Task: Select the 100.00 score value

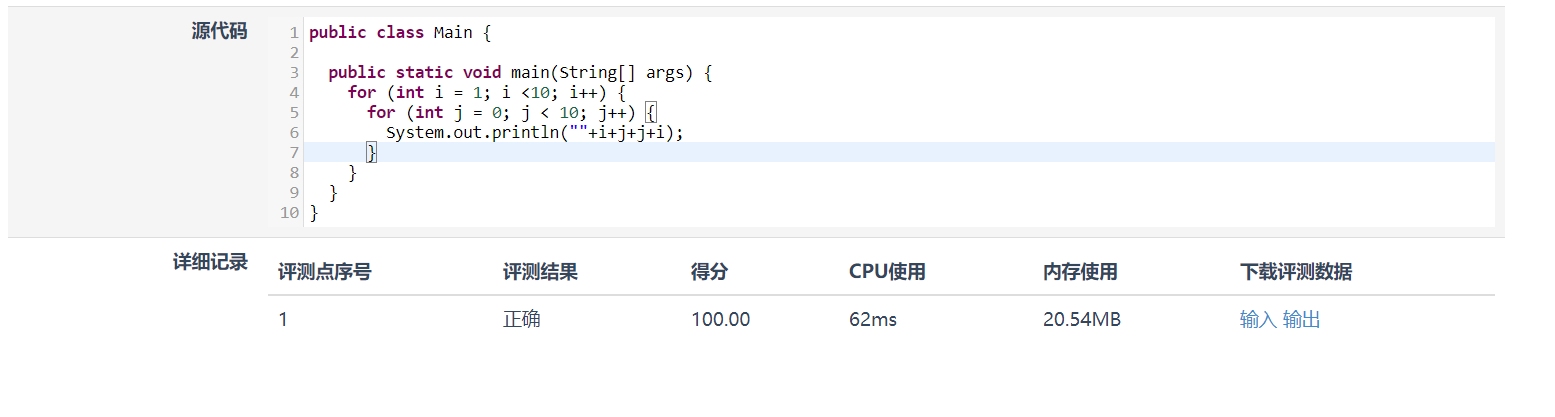Action: (x=720, y=320)
